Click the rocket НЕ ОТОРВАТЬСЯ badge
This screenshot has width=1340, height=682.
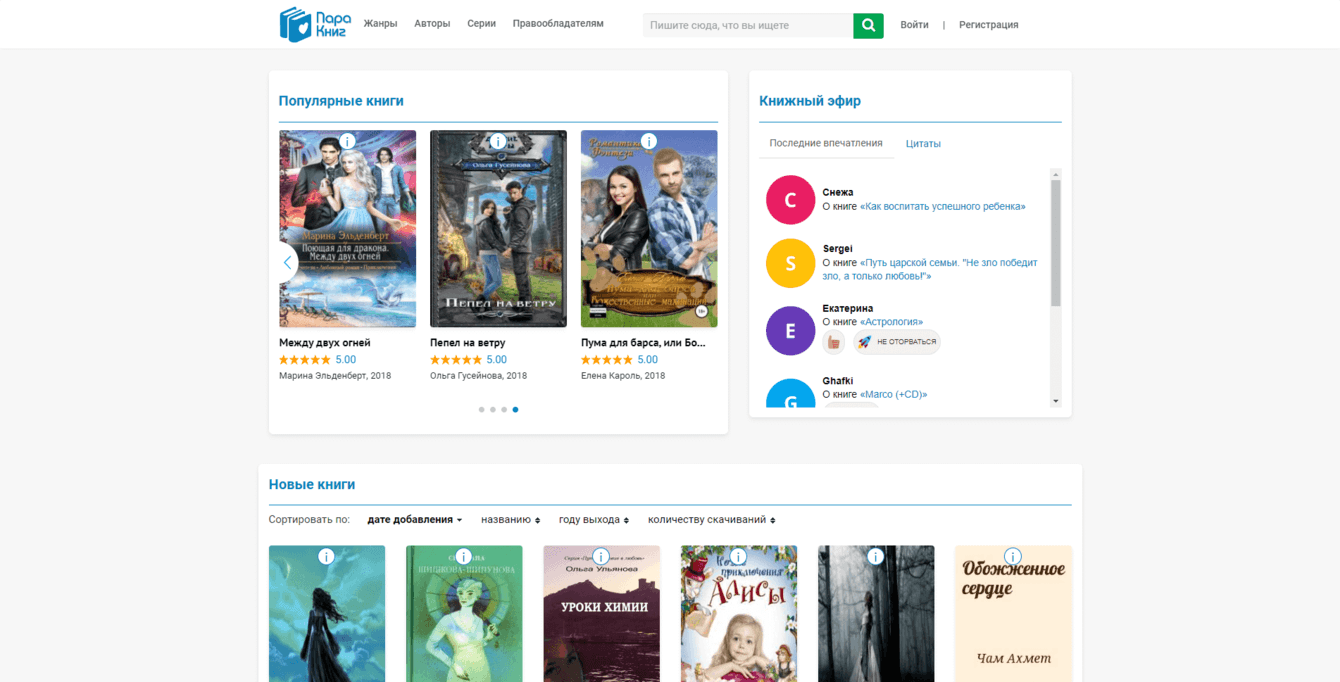click(x=897, y=342)
